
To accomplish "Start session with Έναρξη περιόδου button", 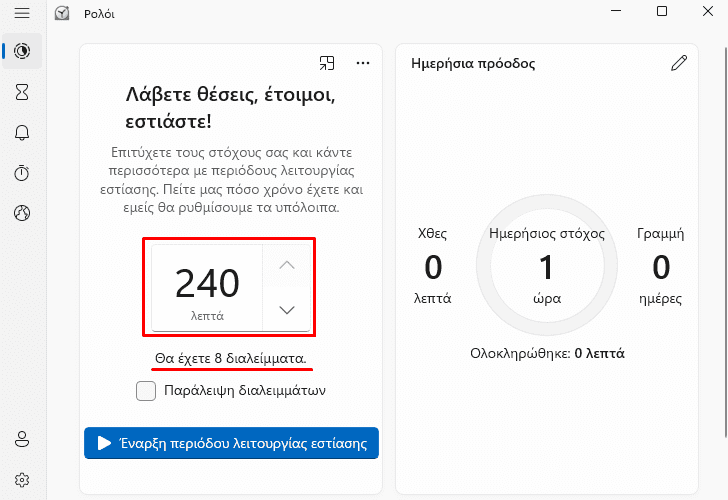I will [231, 443].
